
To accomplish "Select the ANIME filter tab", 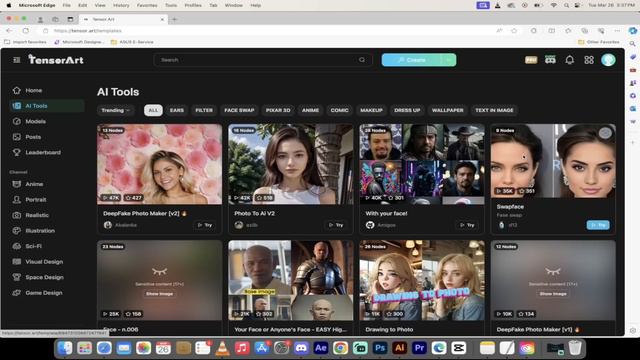I will (x=310, y=110).
